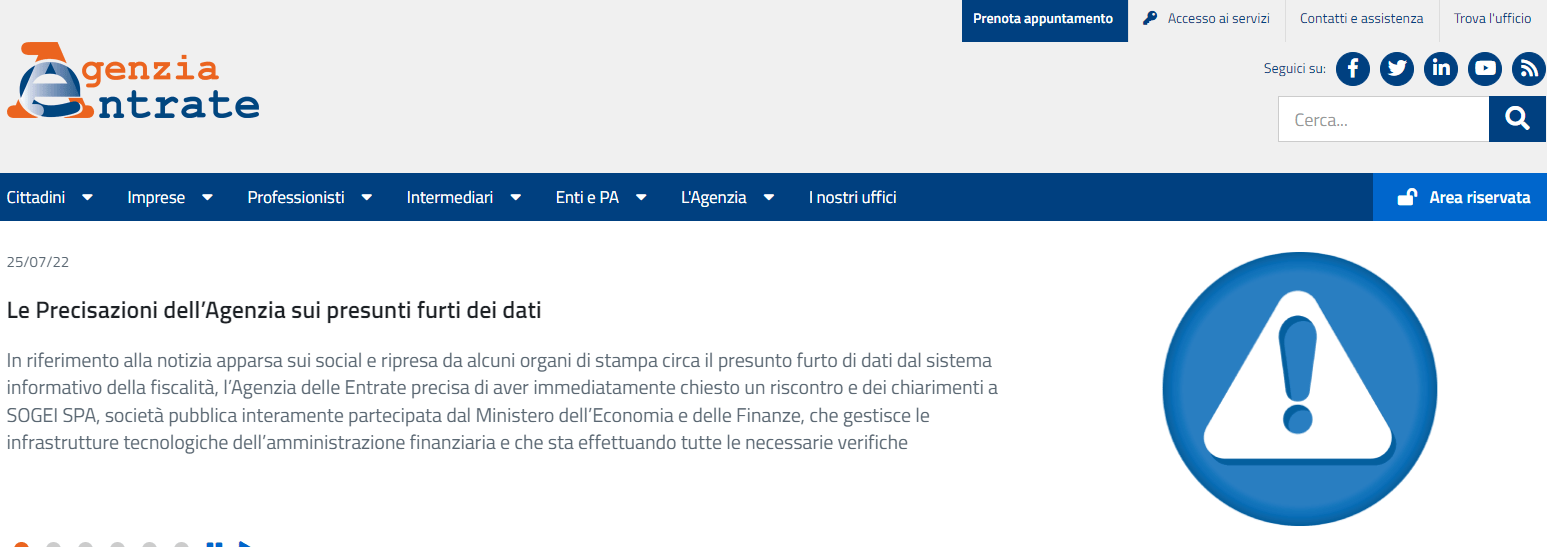Viewport: 1547px width, 547px height.
Task: Expand the Imprese dropdown menu
Action: (x=170, y=197)
